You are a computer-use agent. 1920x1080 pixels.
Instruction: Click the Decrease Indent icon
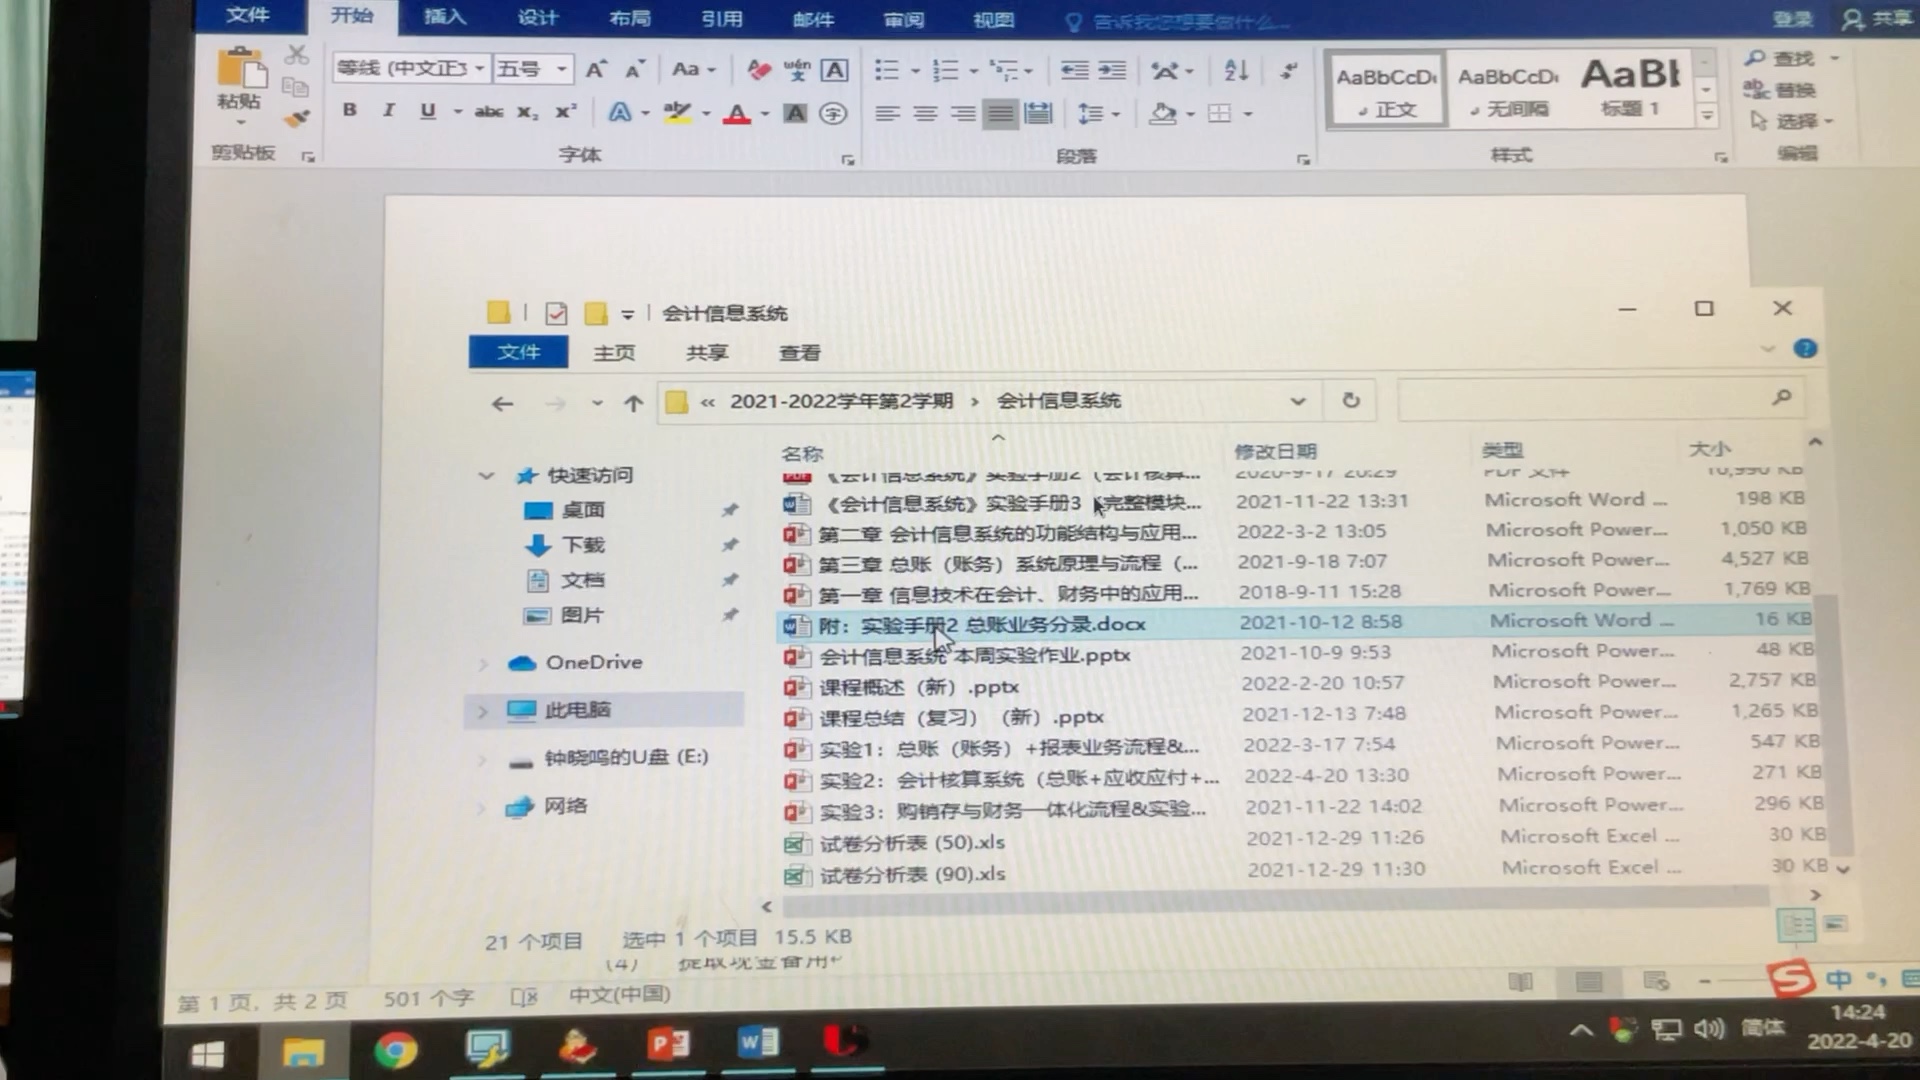pyautogui.click(x=1074, y=70)
